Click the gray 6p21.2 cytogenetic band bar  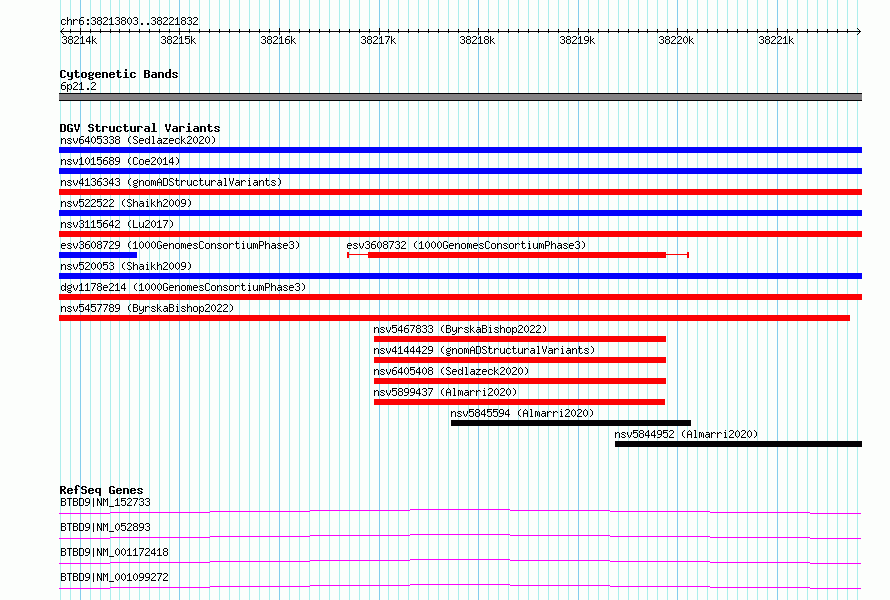click(460, 97)
